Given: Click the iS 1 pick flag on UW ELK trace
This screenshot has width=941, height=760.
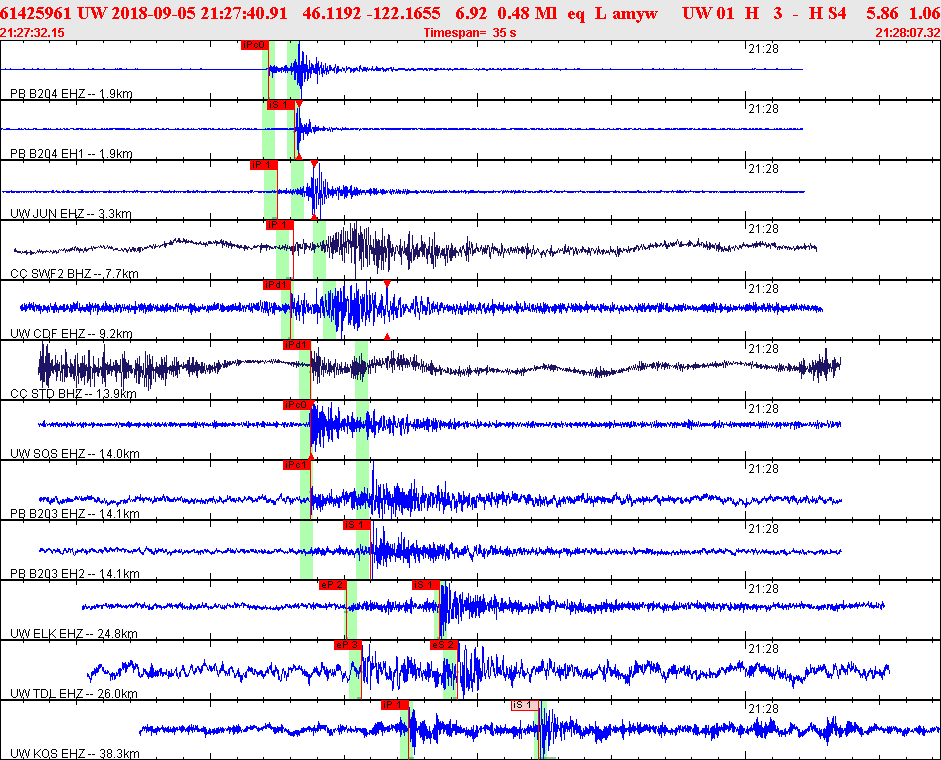Looking at the screenshot, I should coord(426,585).
